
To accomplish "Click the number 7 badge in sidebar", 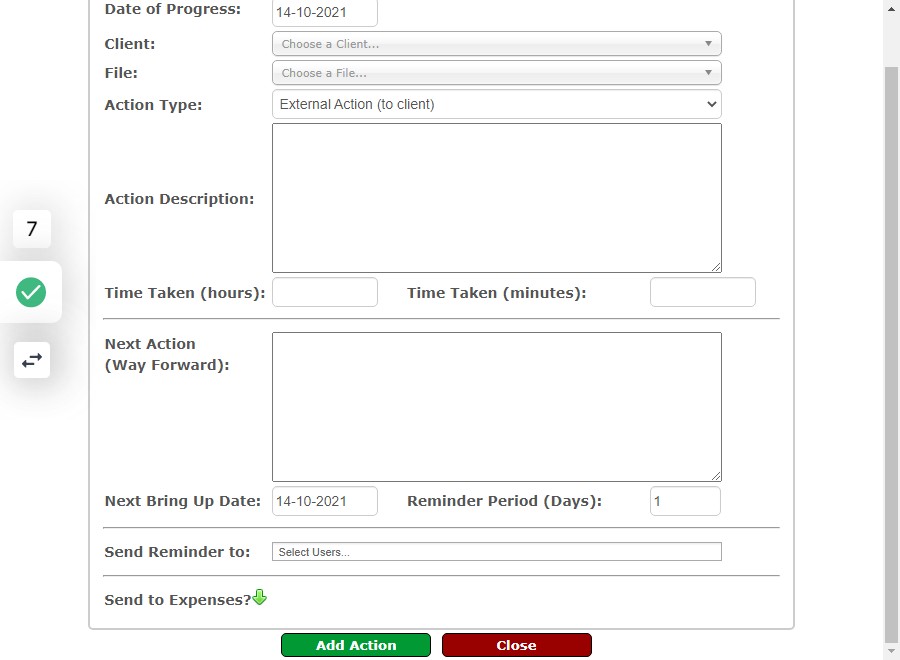I will [x=32, y=229].
